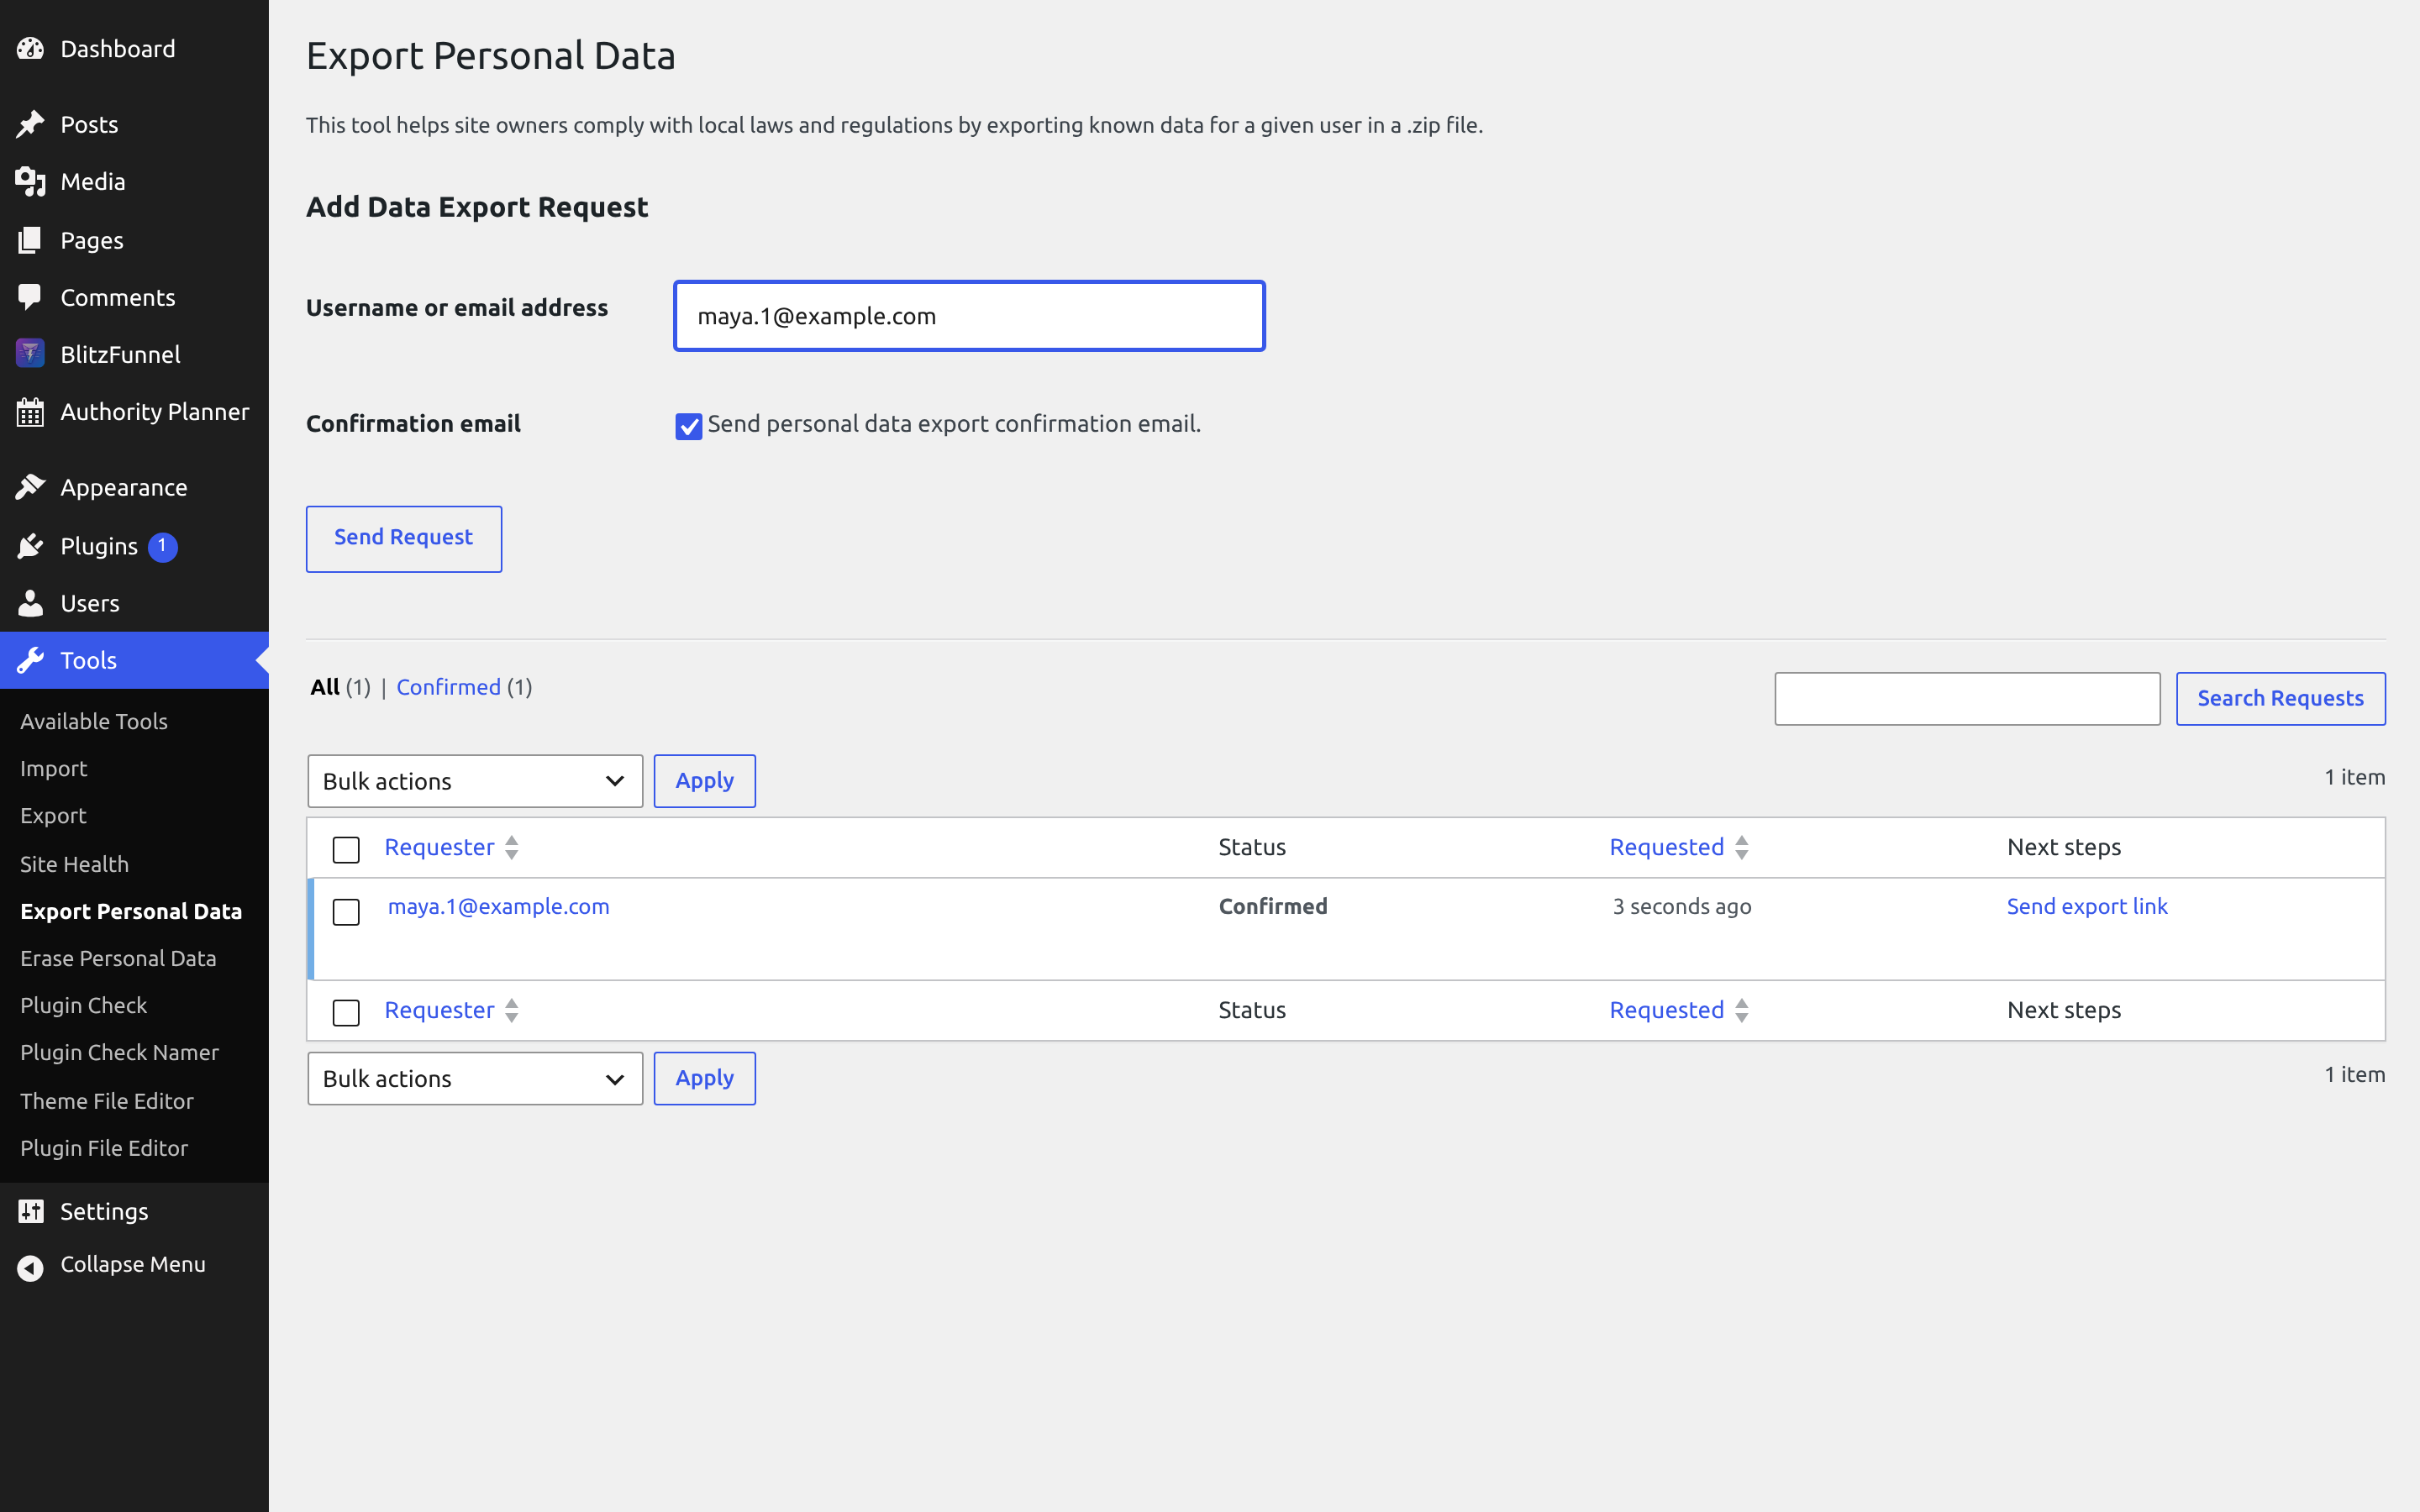Click the Users person icon
The image size is (2420, 1512).
coord(30,603)
